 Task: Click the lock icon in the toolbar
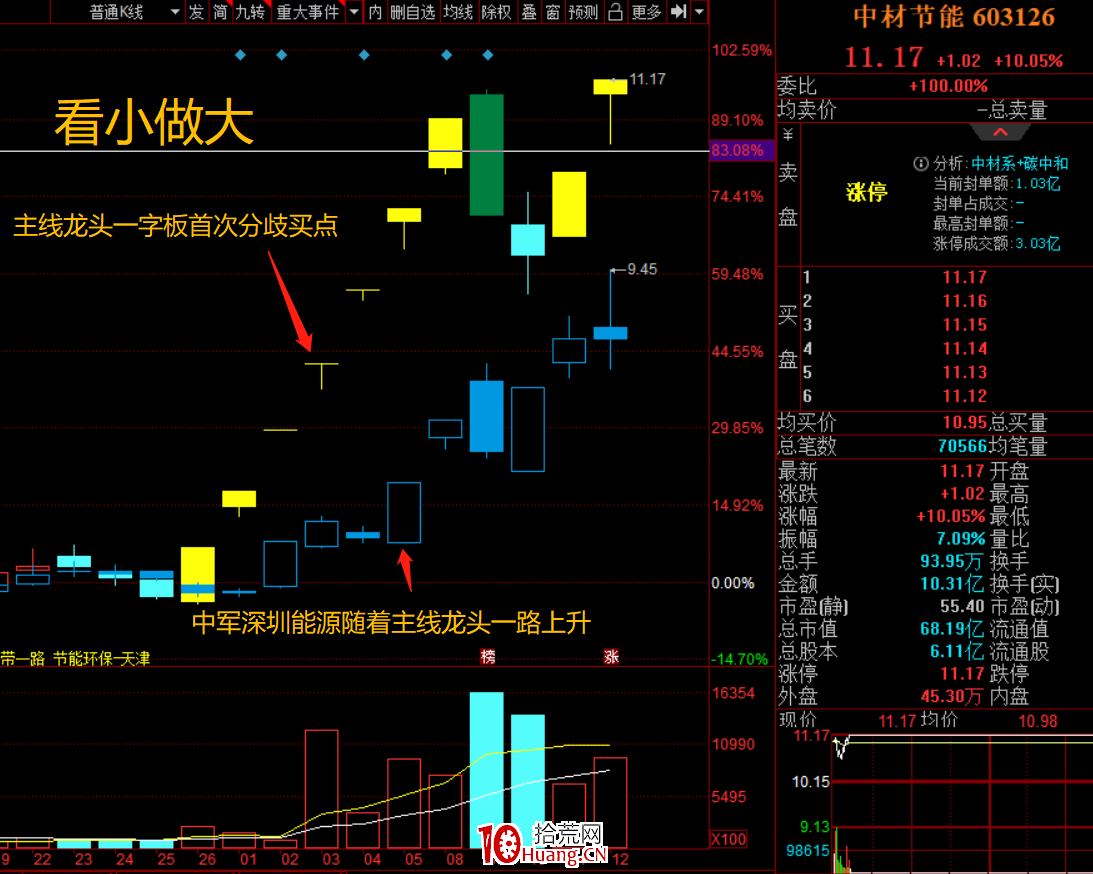click(615, 13)
